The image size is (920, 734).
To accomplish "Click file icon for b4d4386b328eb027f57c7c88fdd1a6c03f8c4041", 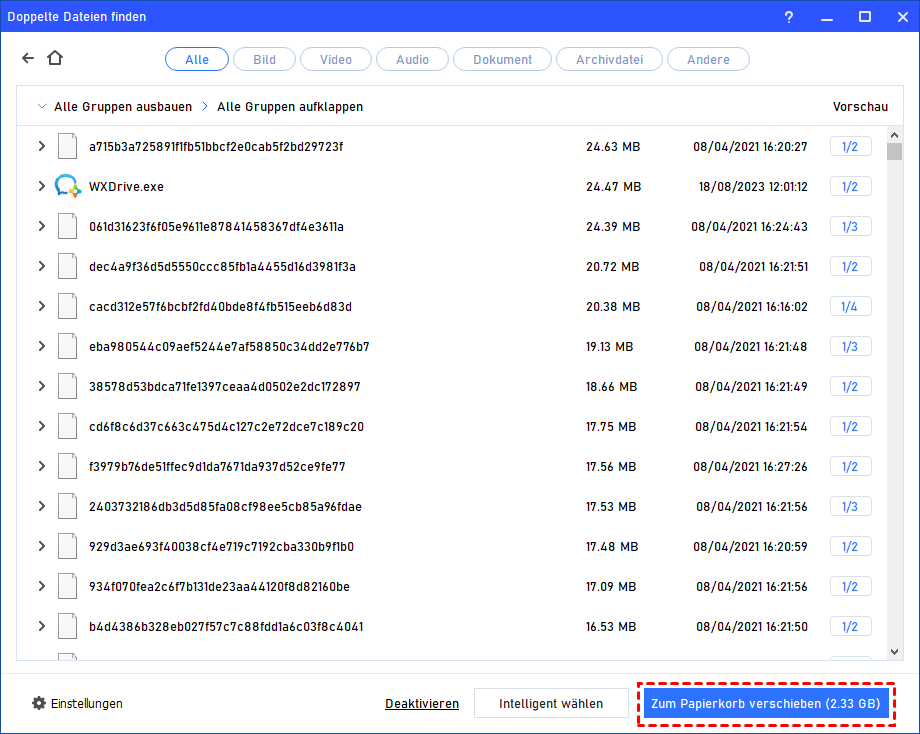I will [x=67, y=626].
